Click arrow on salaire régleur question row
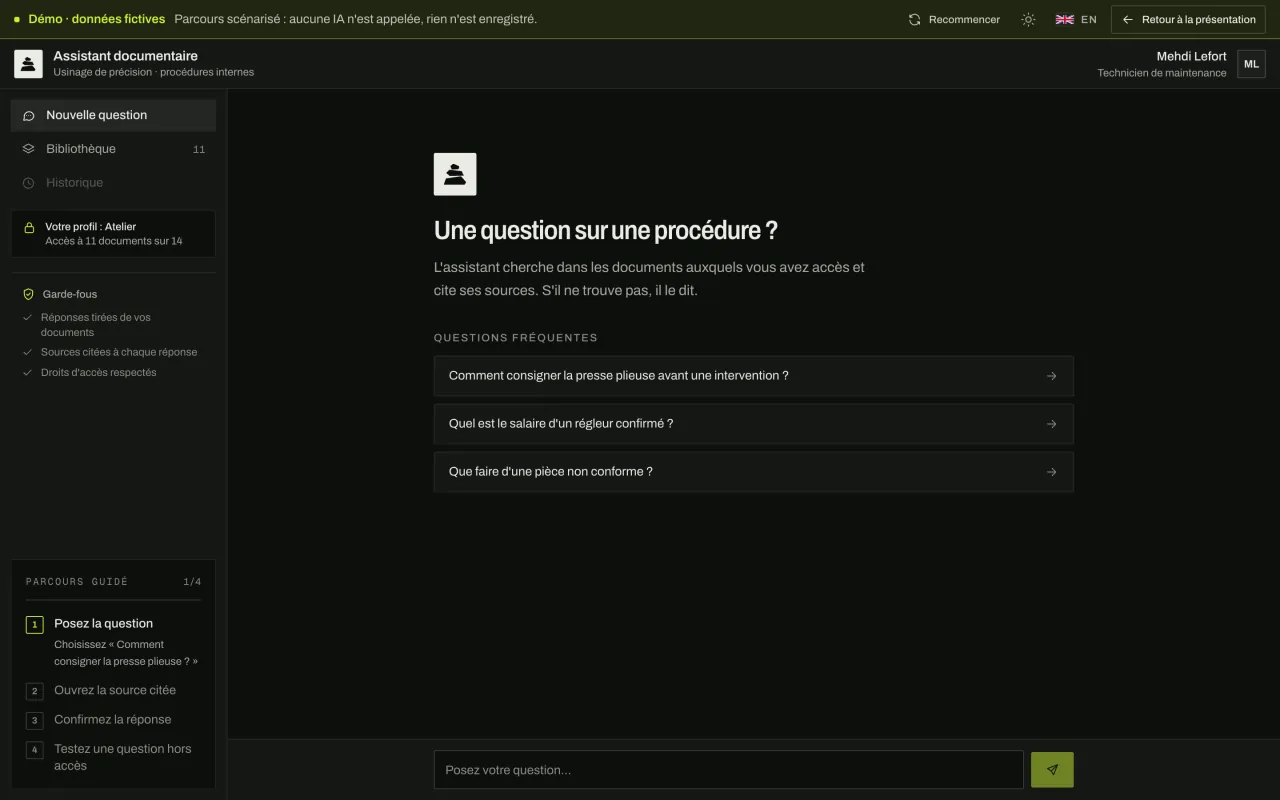 coord(1051,424)
